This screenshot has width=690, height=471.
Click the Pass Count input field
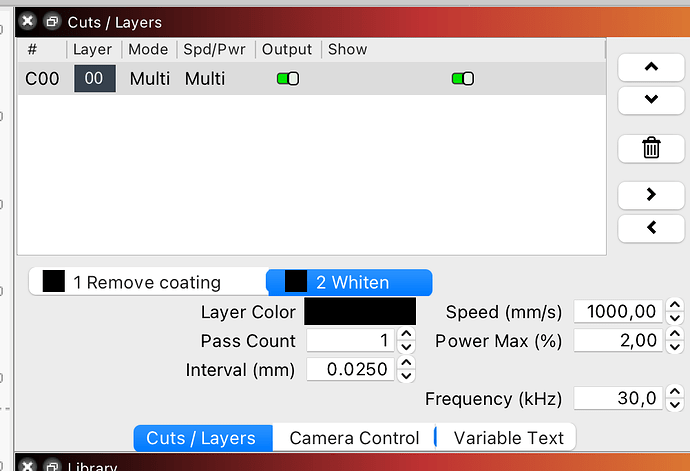click(350, 340)
